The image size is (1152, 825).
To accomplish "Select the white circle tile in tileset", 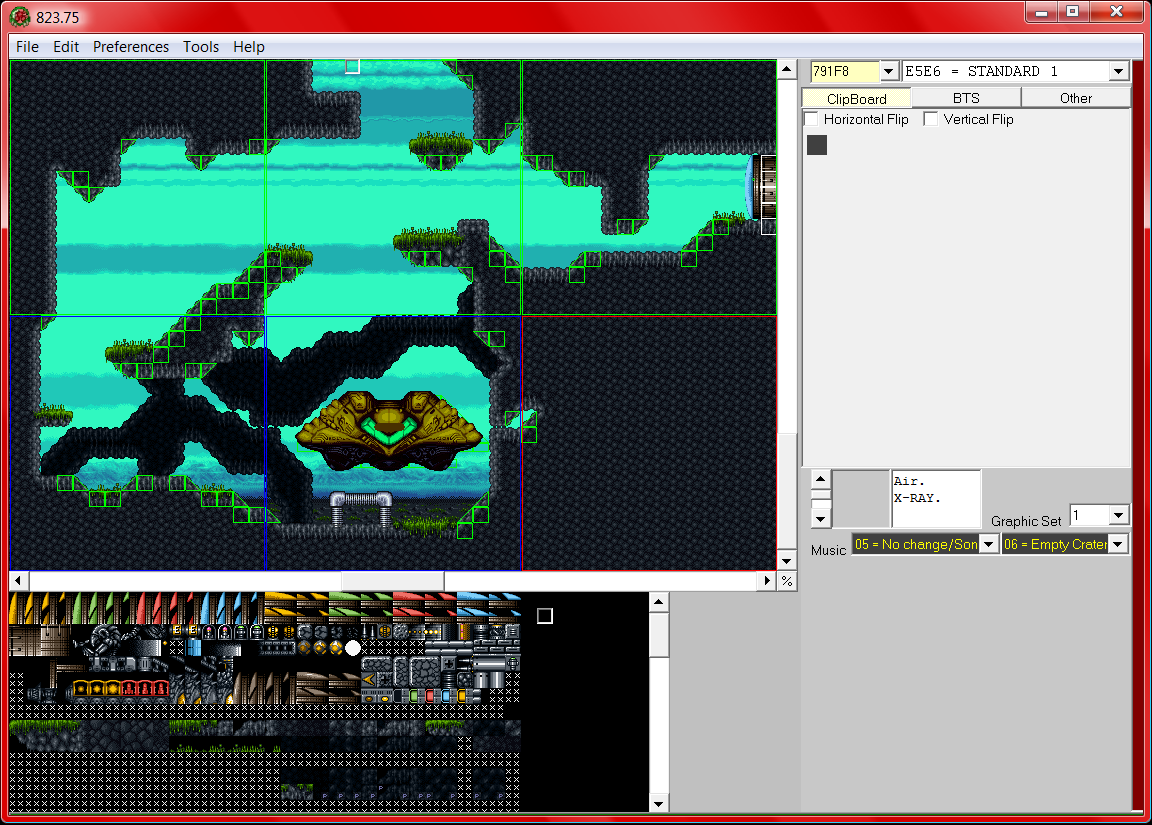I will point(353,648).
